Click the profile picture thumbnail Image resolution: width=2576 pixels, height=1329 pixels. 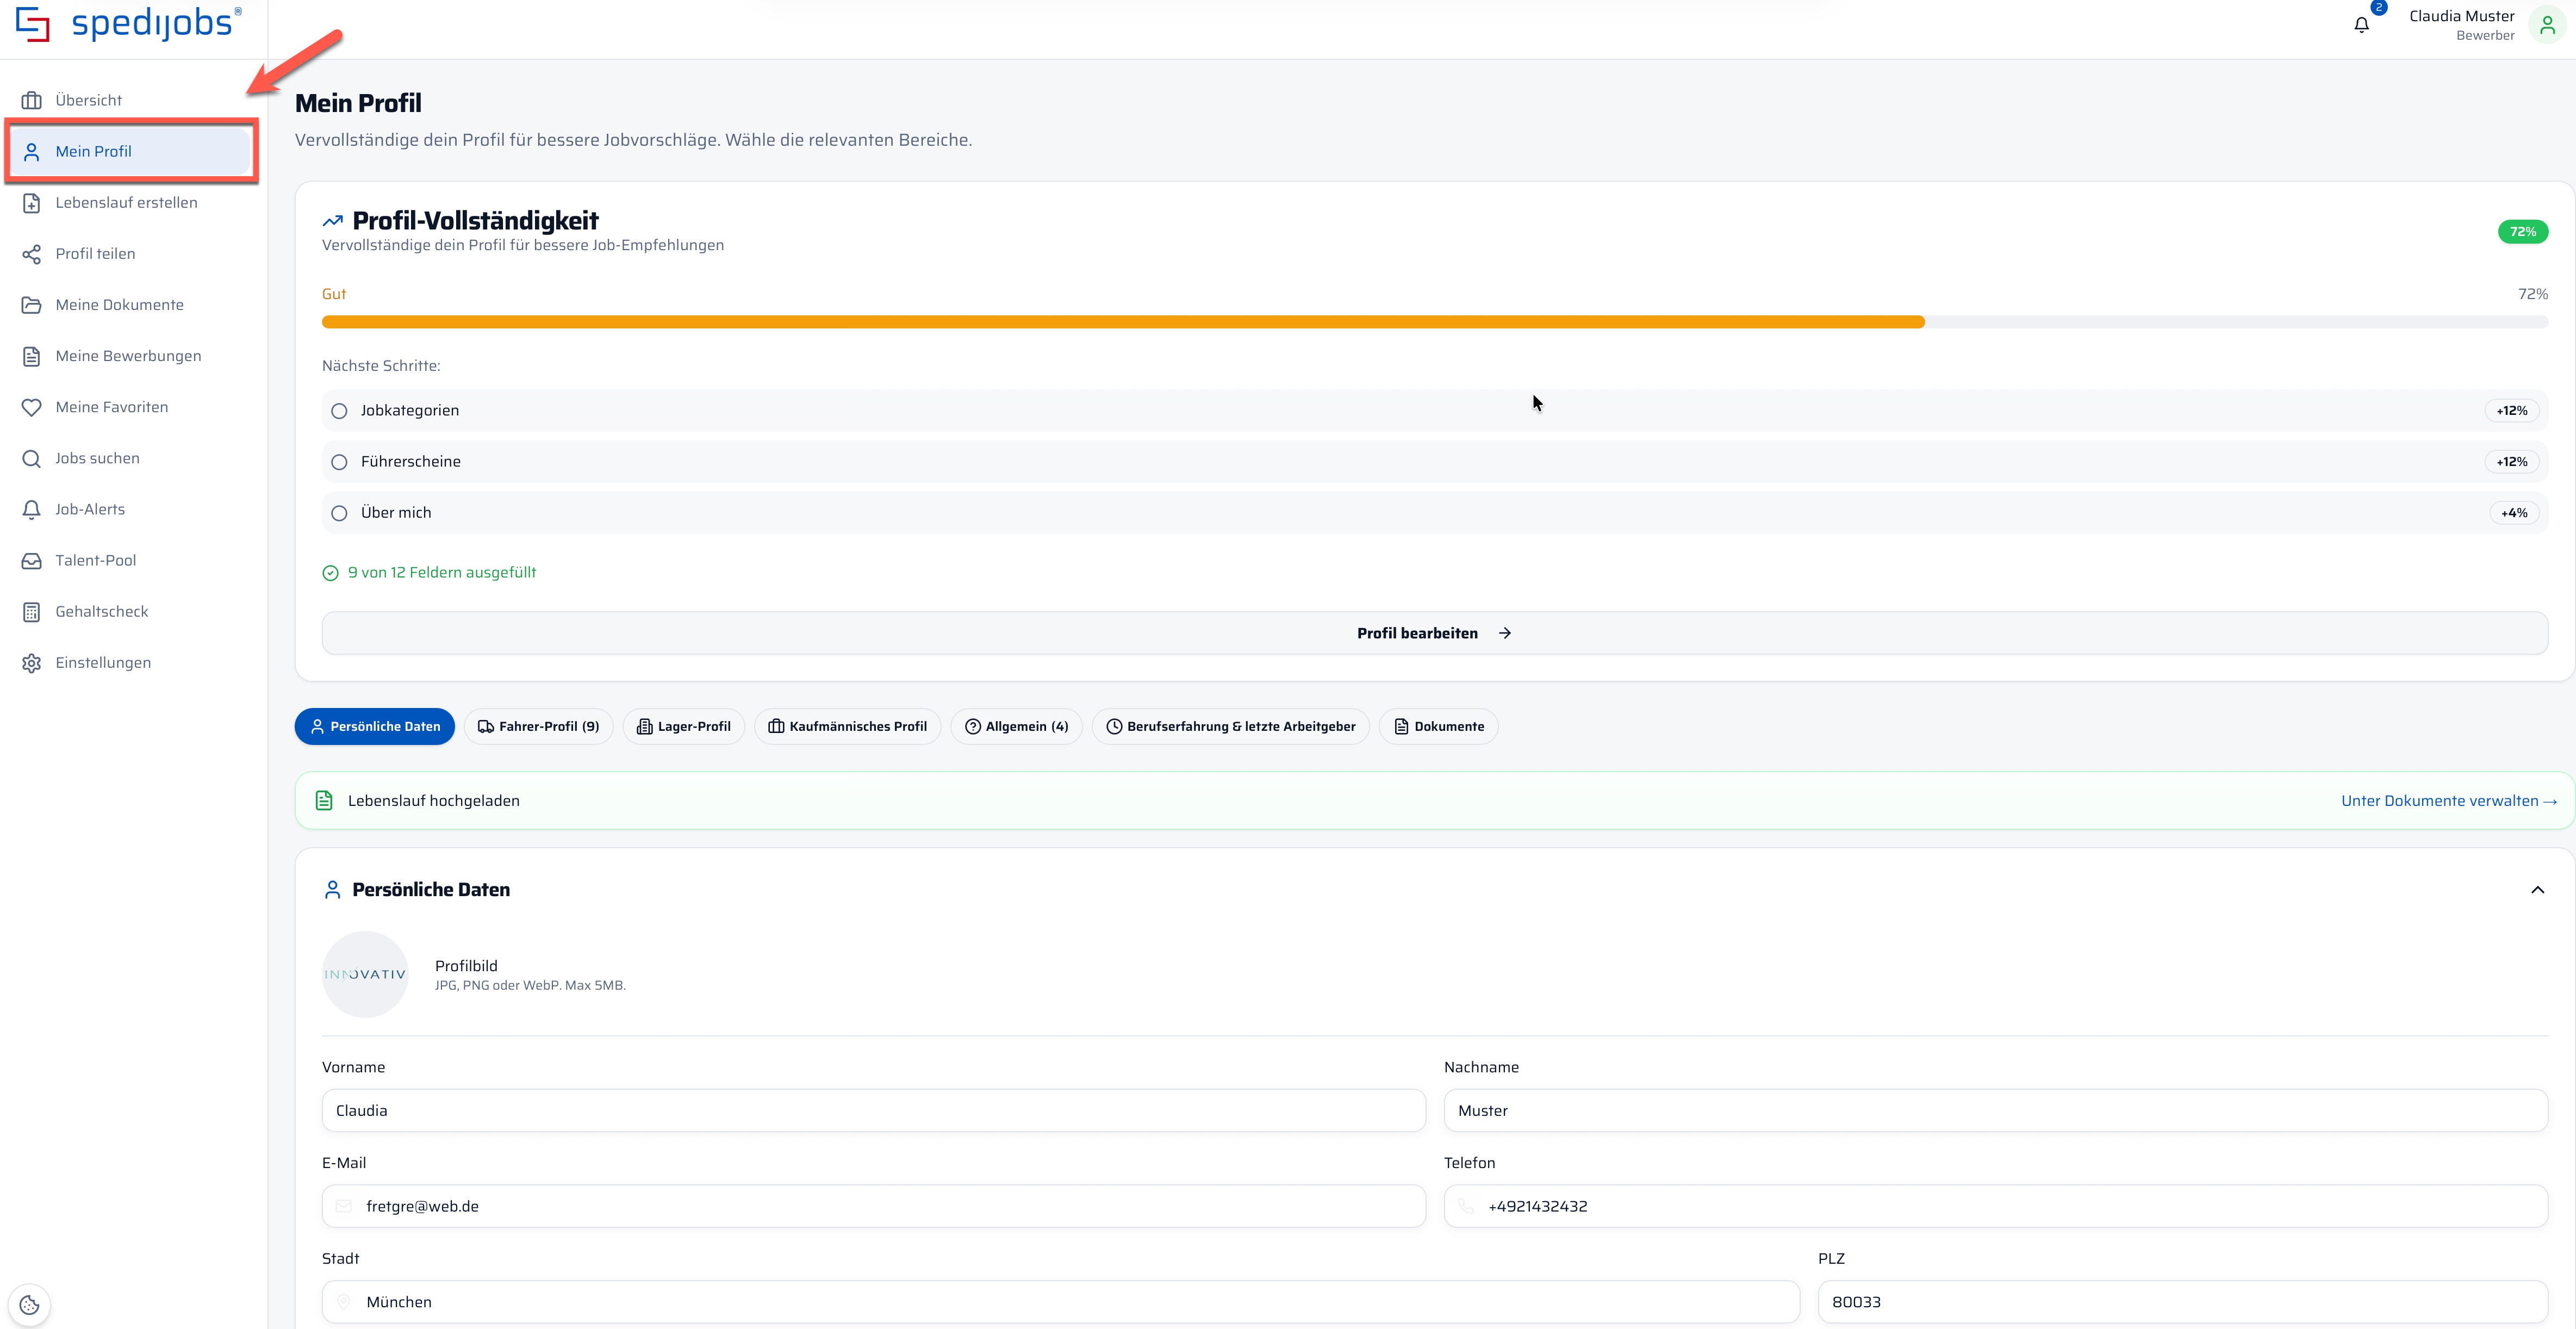coord(365,974)
